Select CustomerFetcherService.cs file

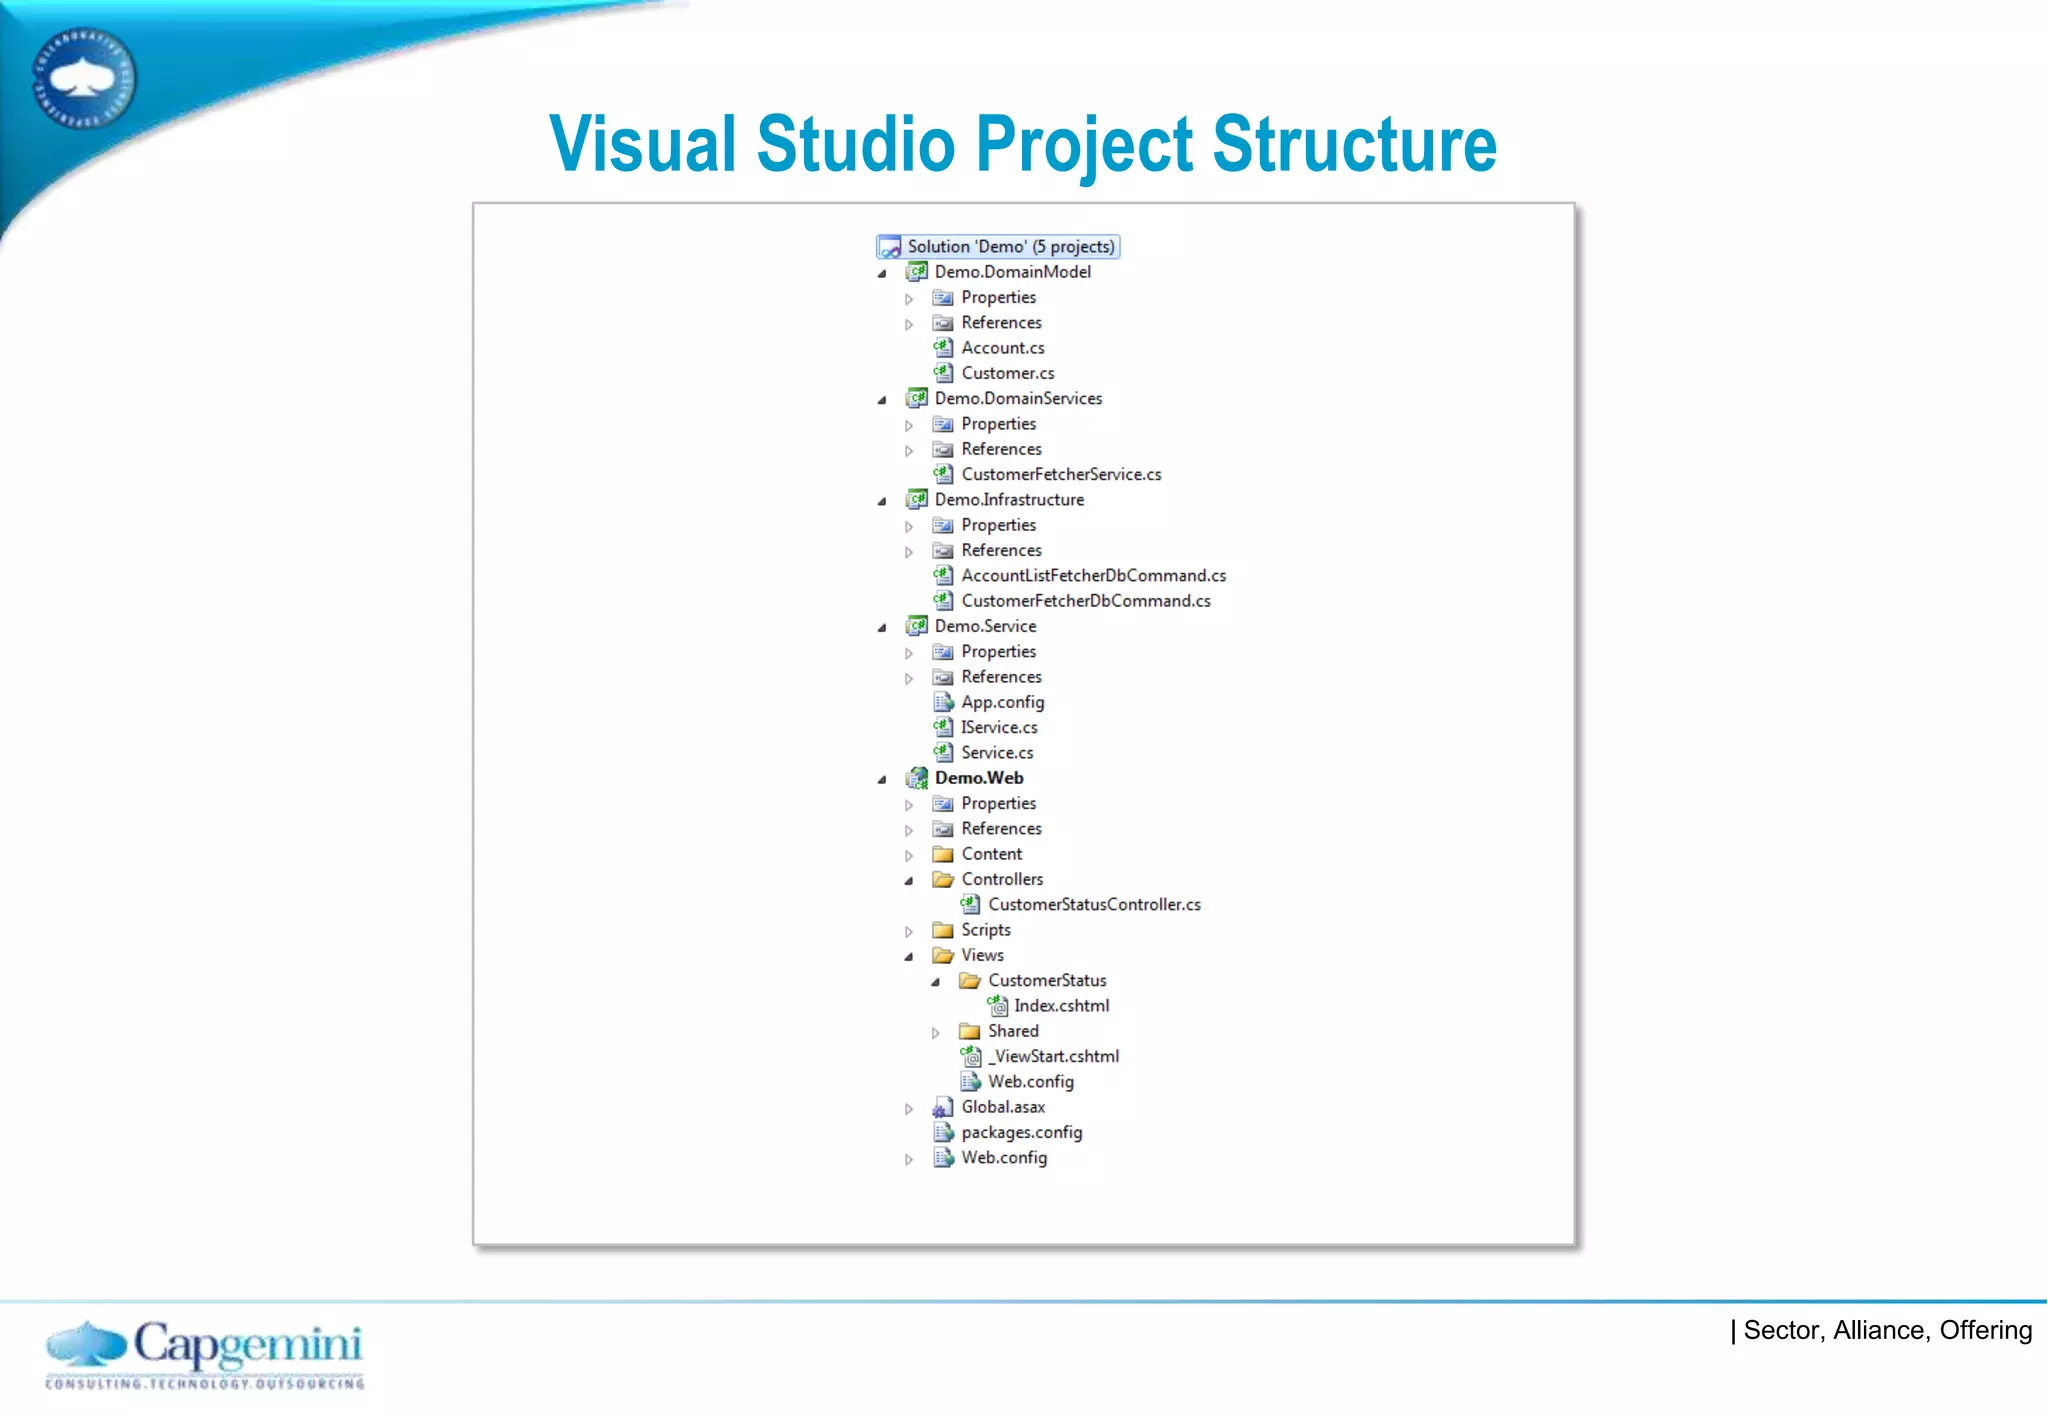[1061, 474]
